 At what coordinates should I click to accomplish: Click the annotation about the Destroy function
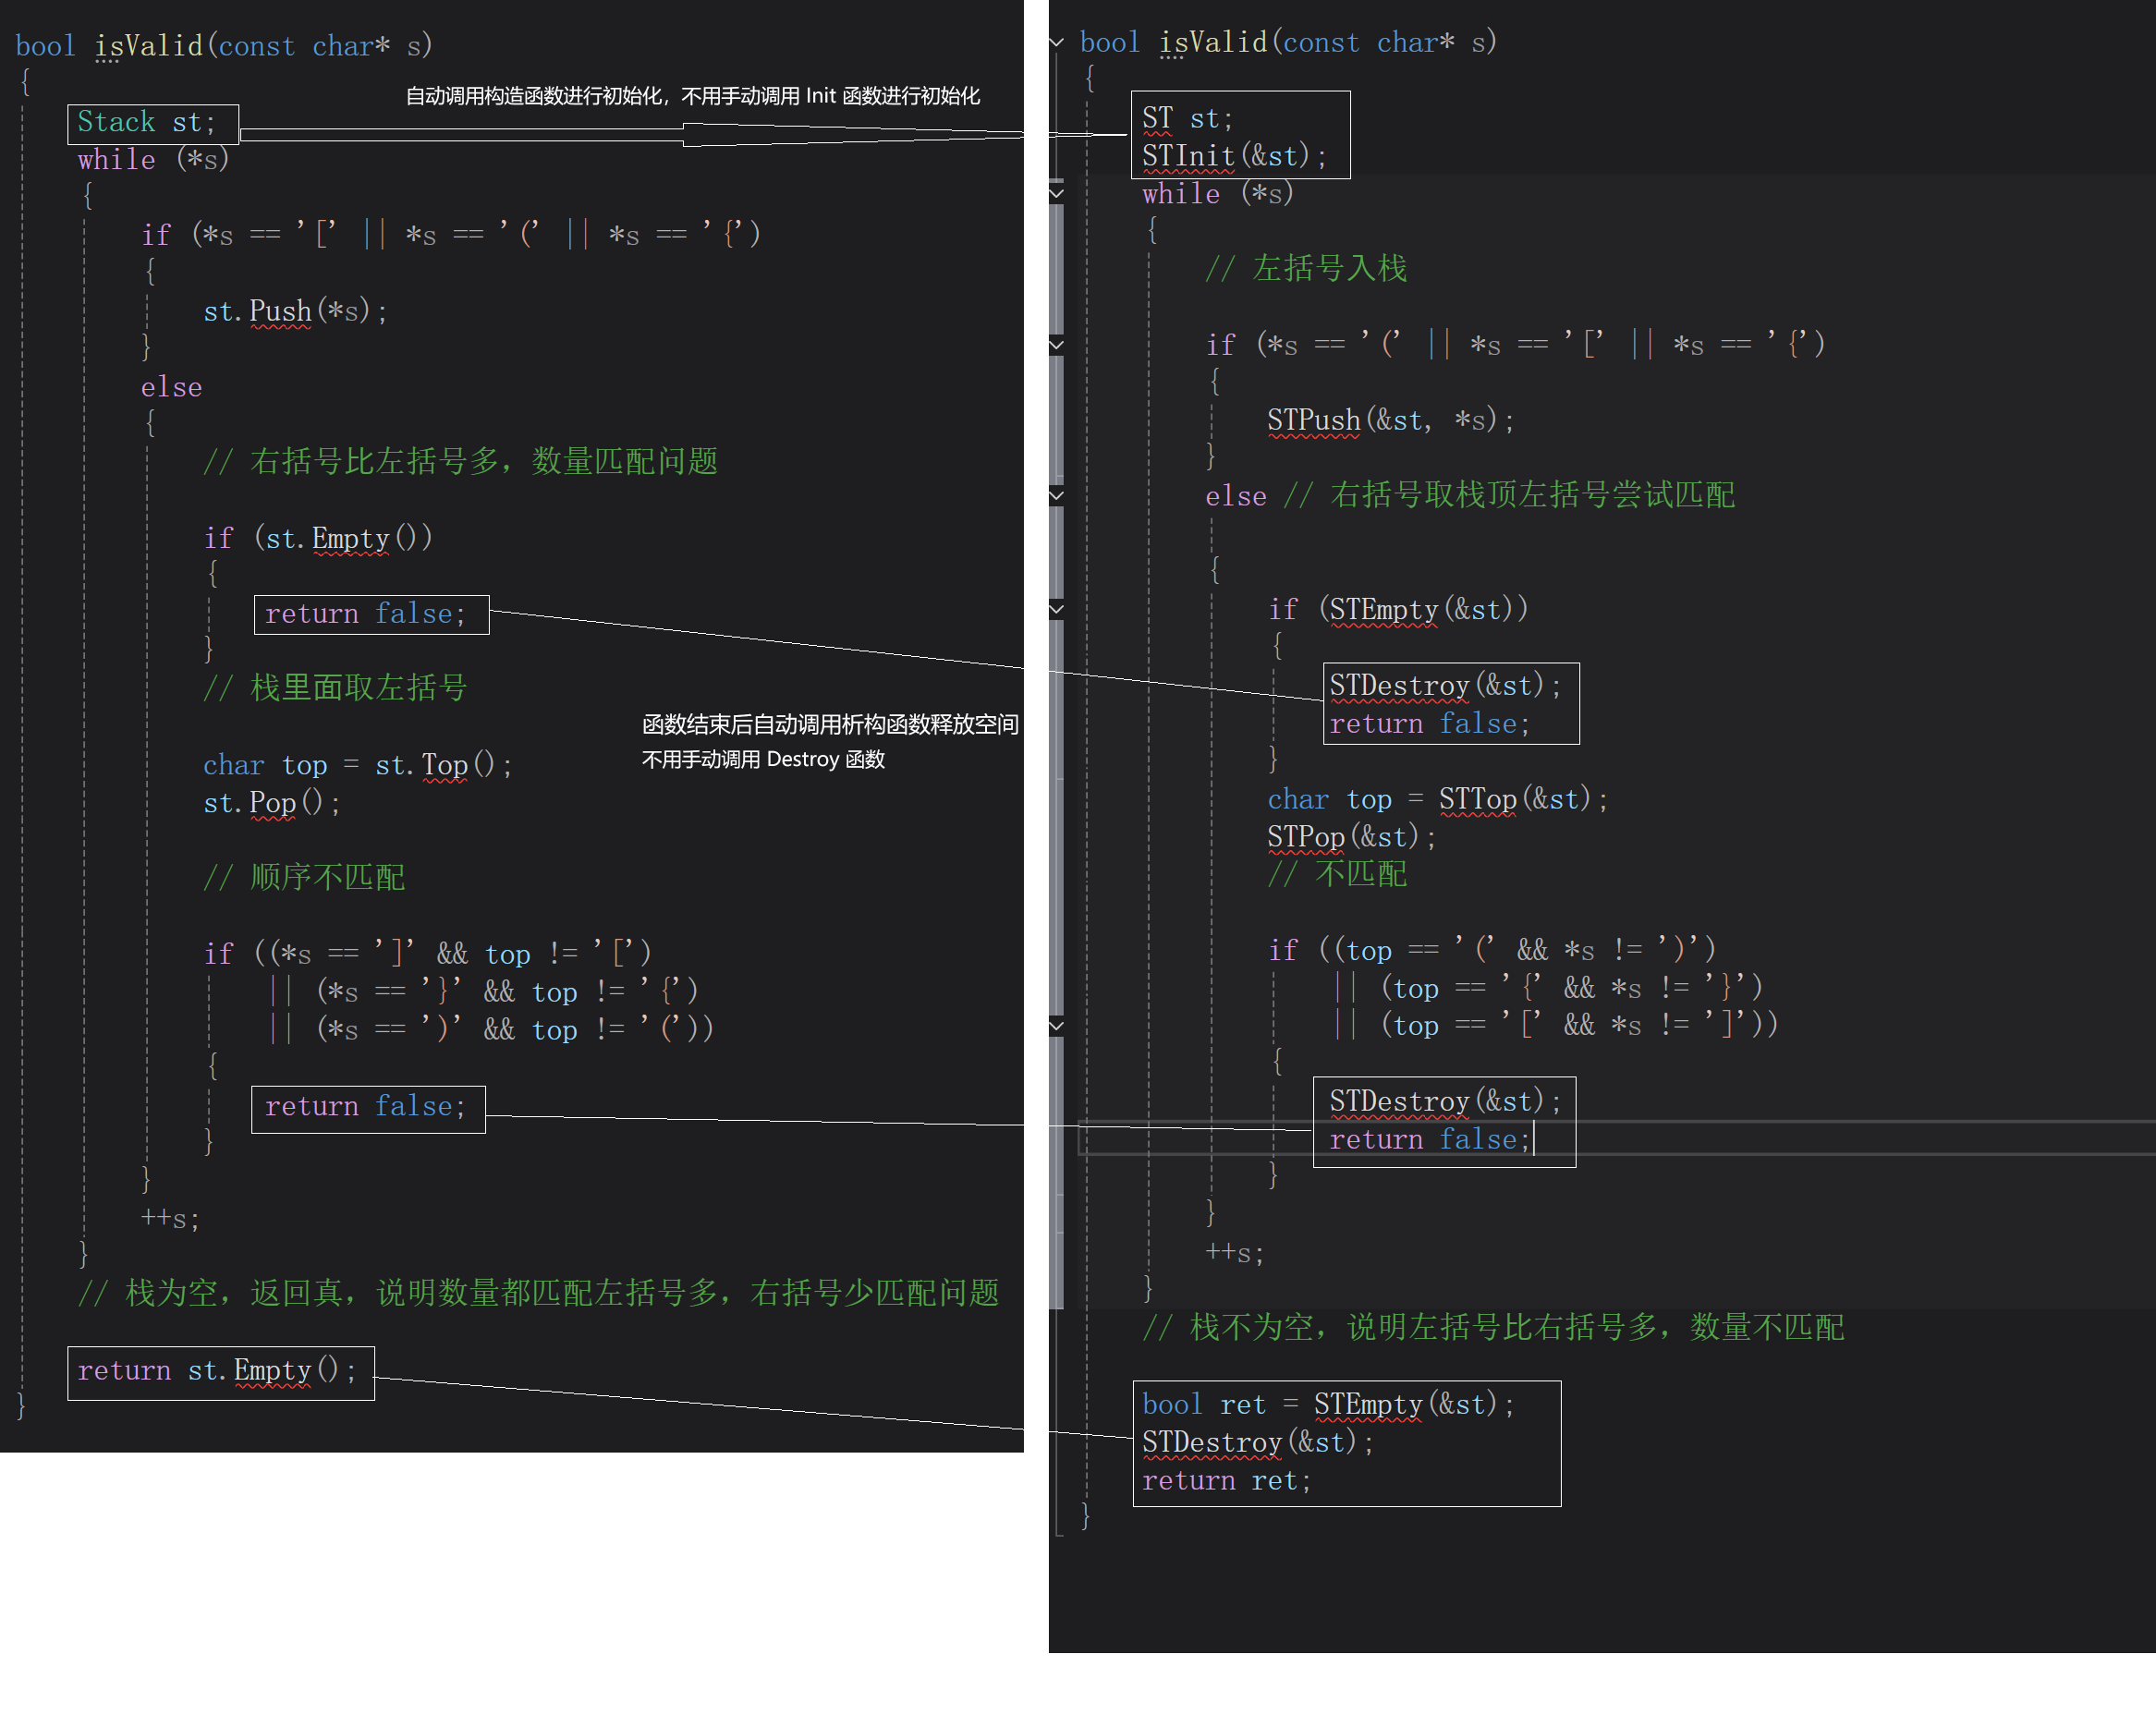point(763,759)
